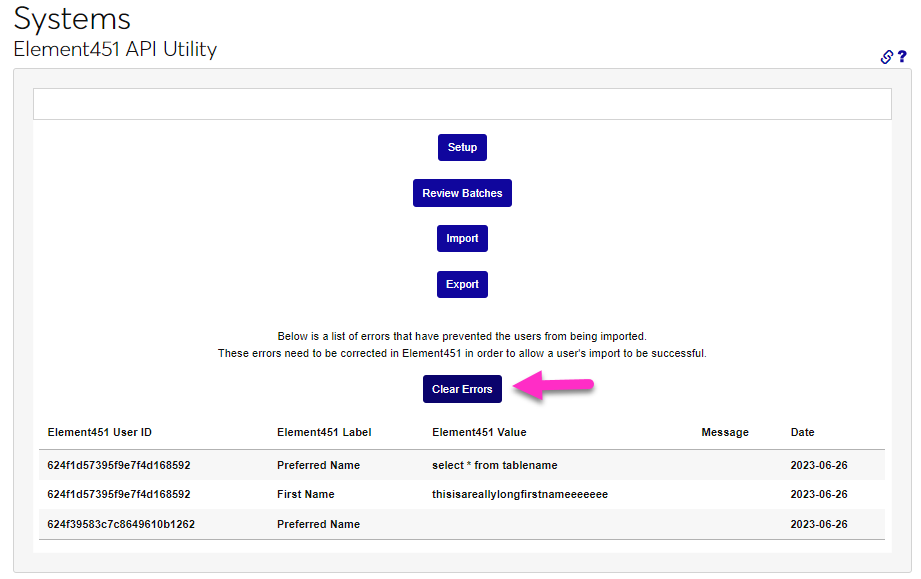
Task: Select user ID 624f39583c7c8649610b1262
Action: (x=121, y=524)
